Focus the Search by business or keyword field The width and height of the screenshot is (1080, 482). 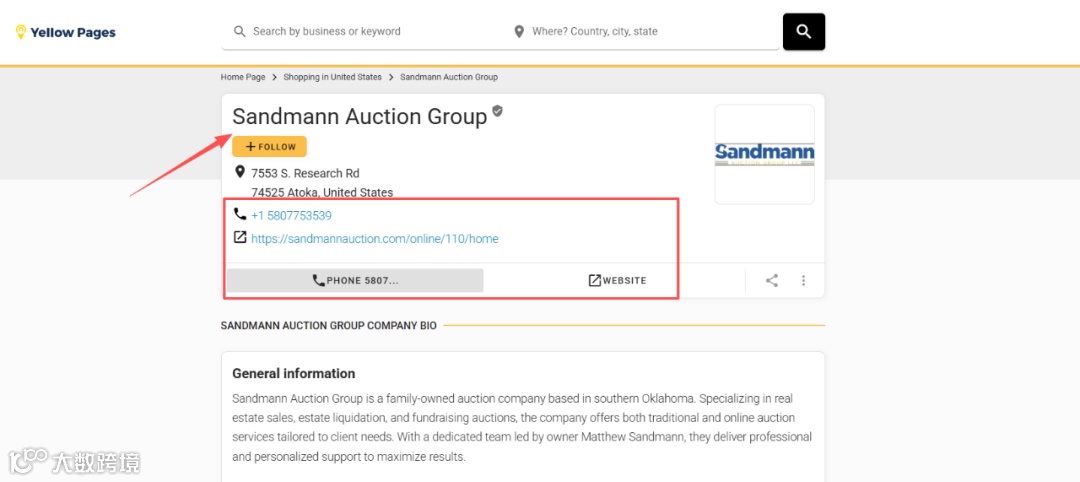pyautogui.click(x=360, y=32)
